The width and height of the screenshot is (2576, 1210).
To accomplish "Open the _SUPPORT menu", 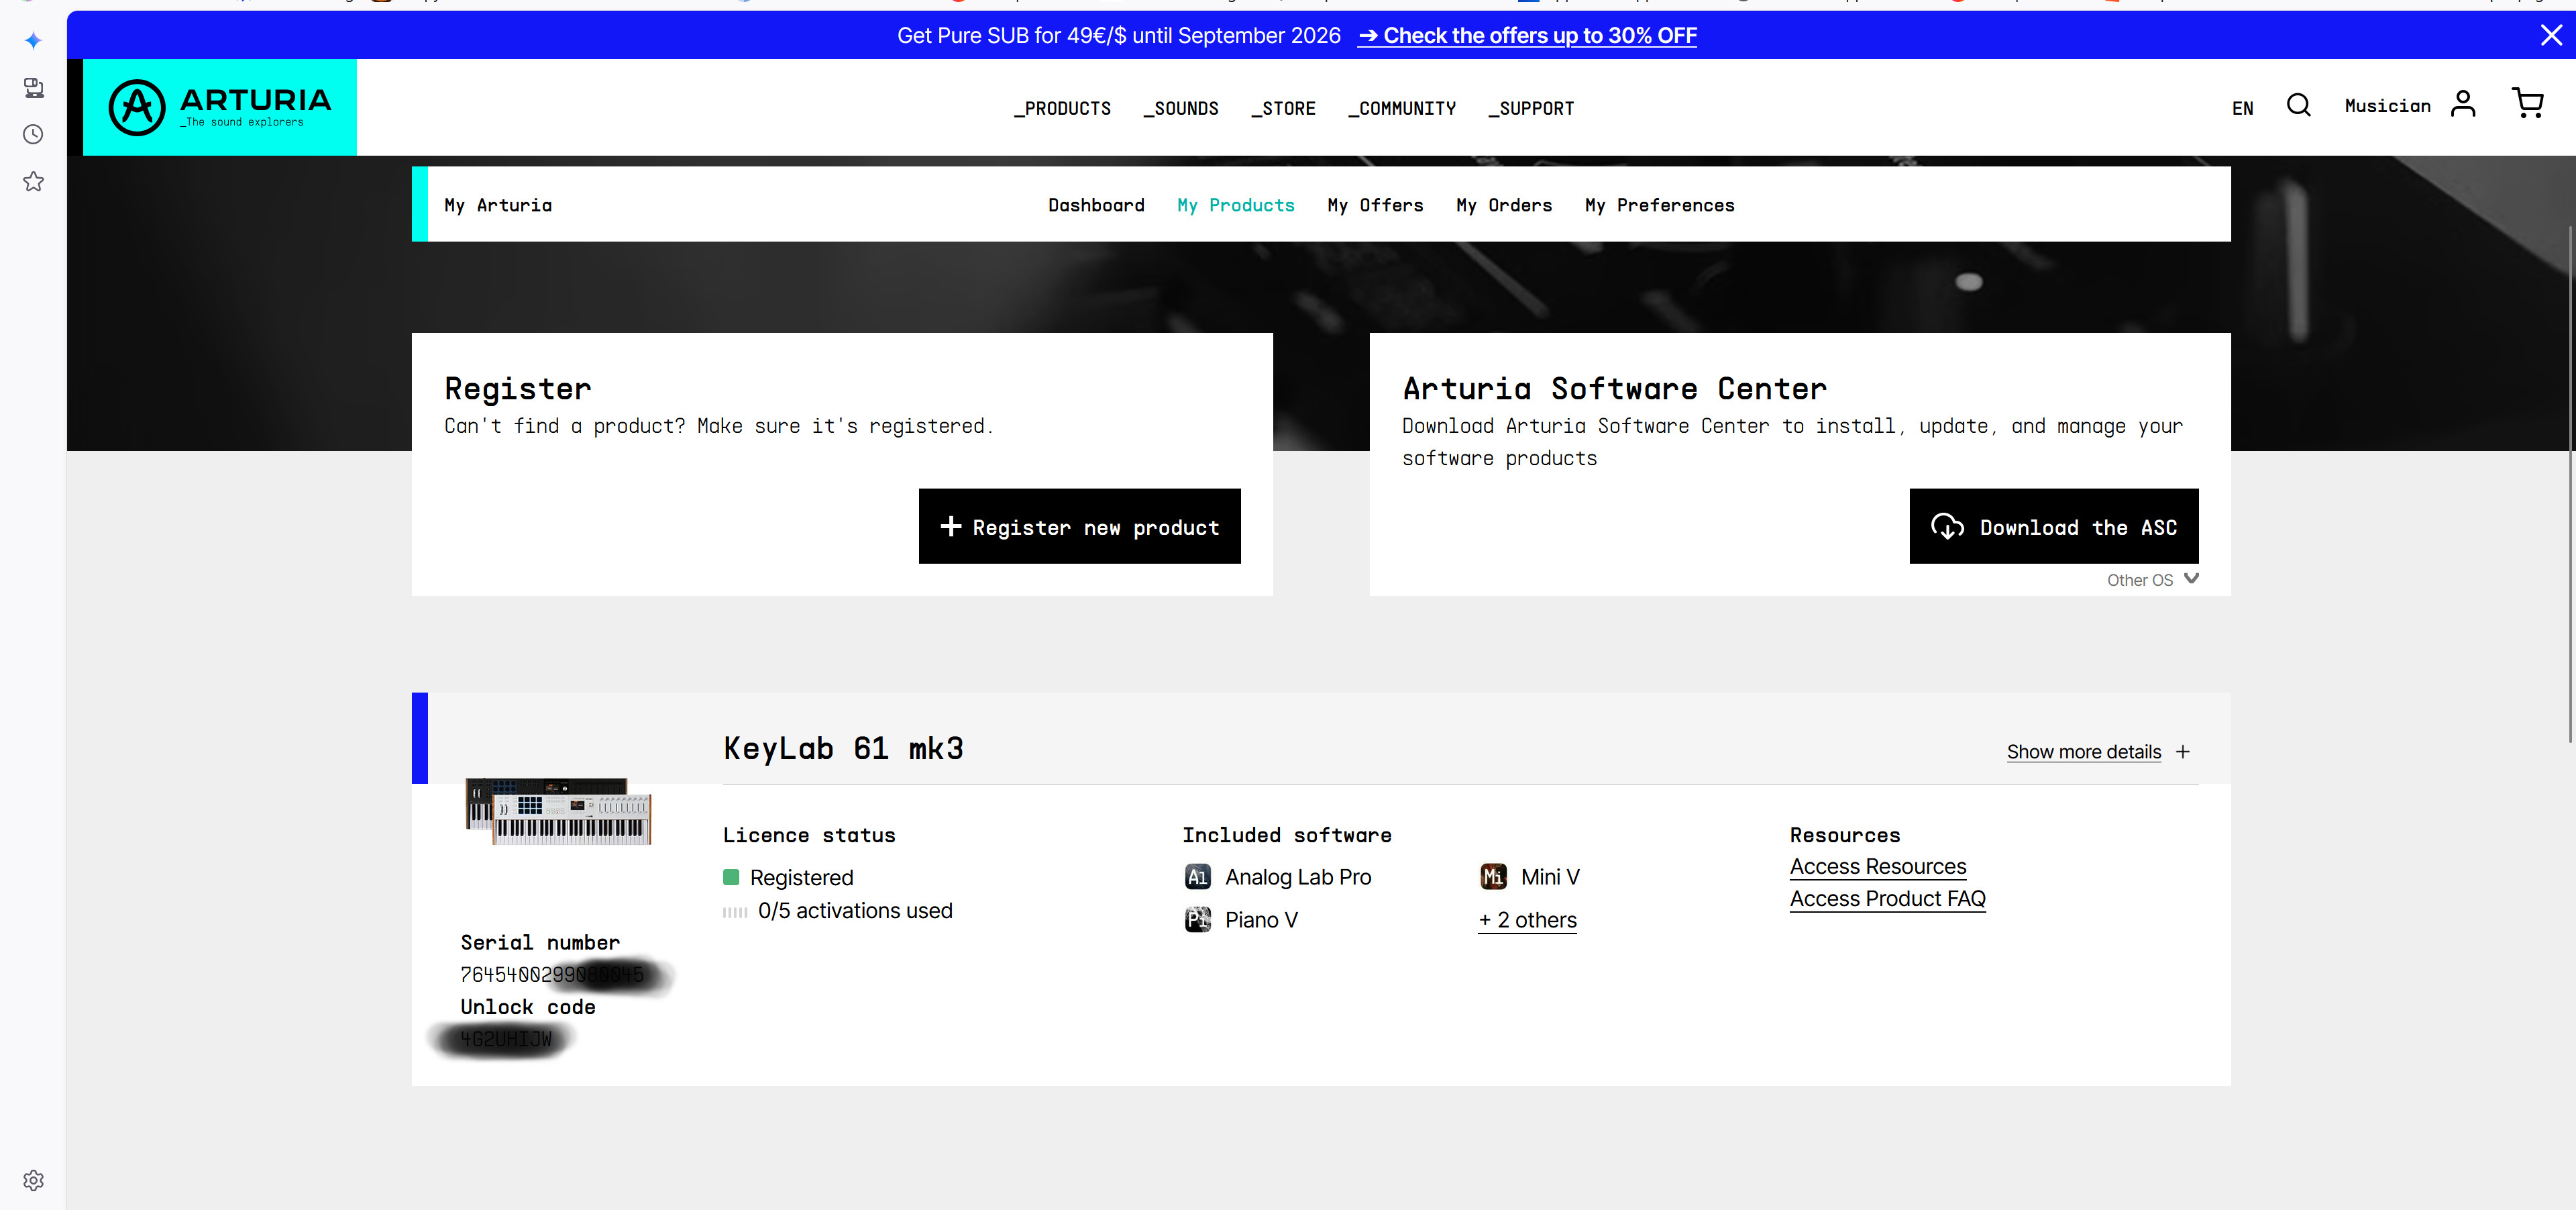I will pos(1531,108).
